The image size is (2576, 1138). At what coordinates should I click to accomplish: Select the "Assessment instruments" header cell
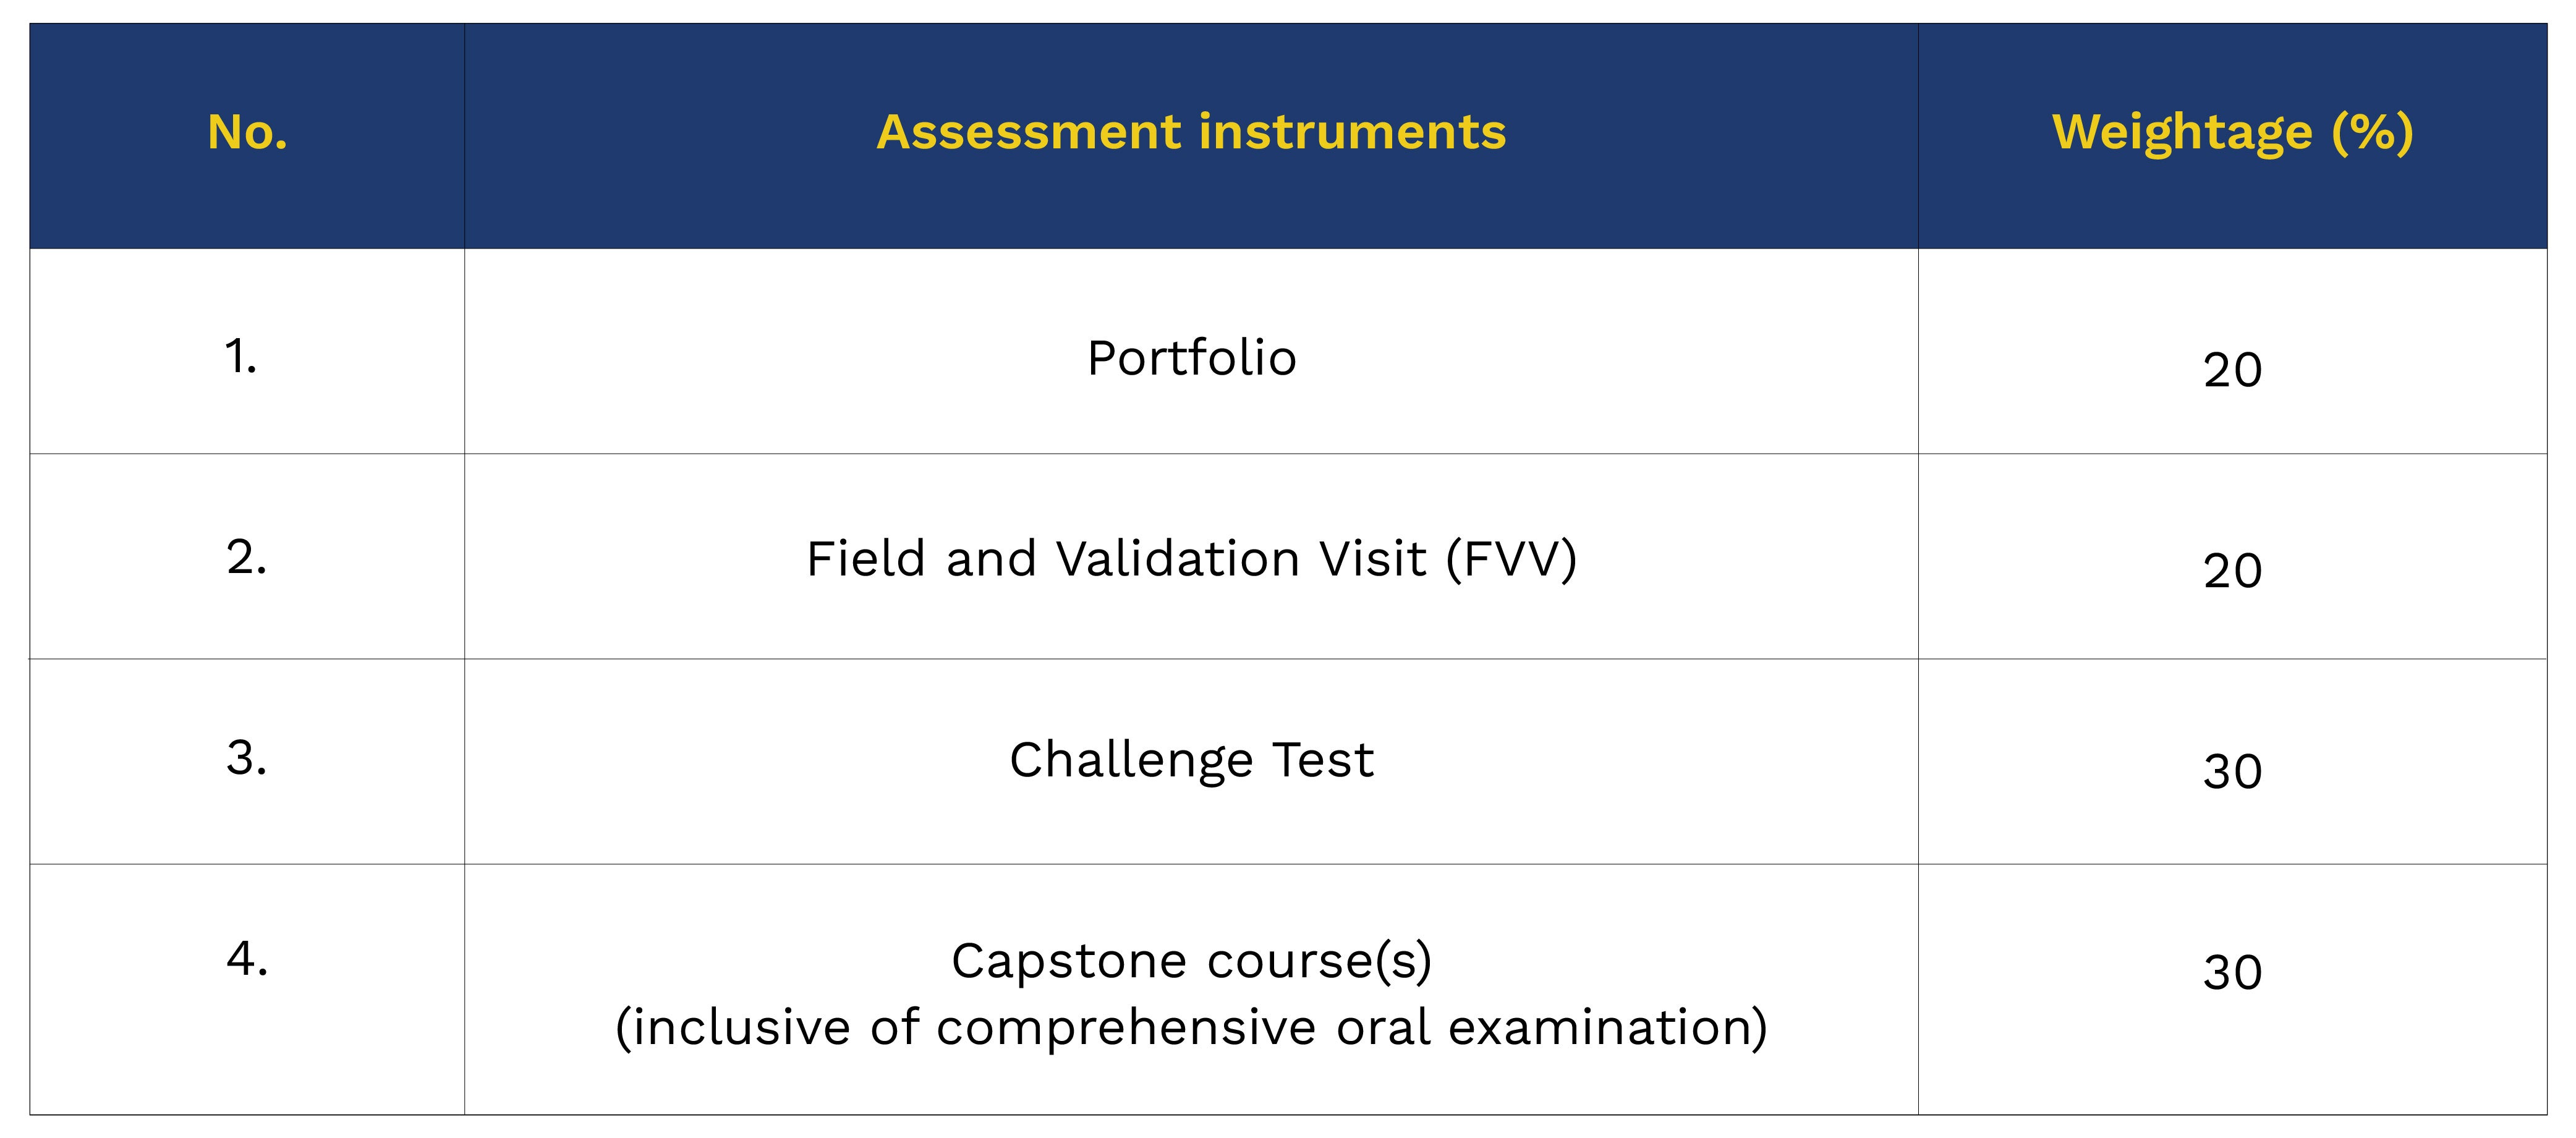1191,133
